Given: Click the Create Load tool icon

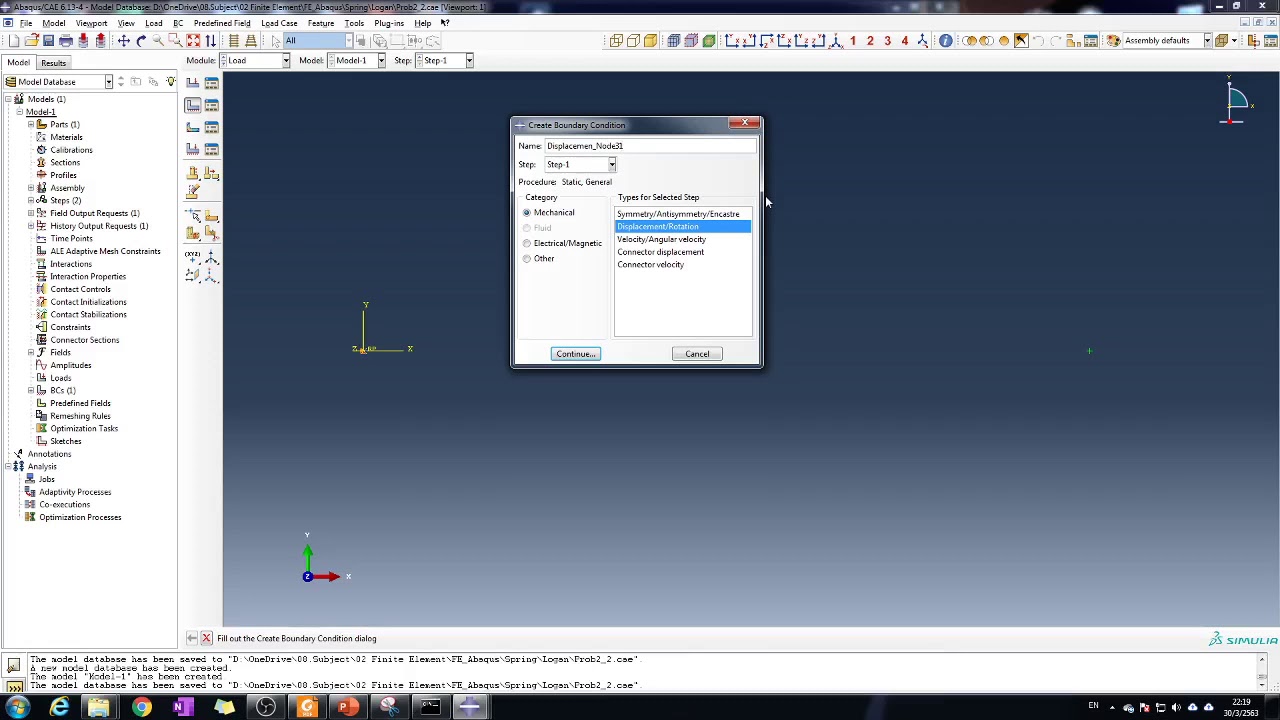Looking at the screenshot, I should click(x=193, y=83).
